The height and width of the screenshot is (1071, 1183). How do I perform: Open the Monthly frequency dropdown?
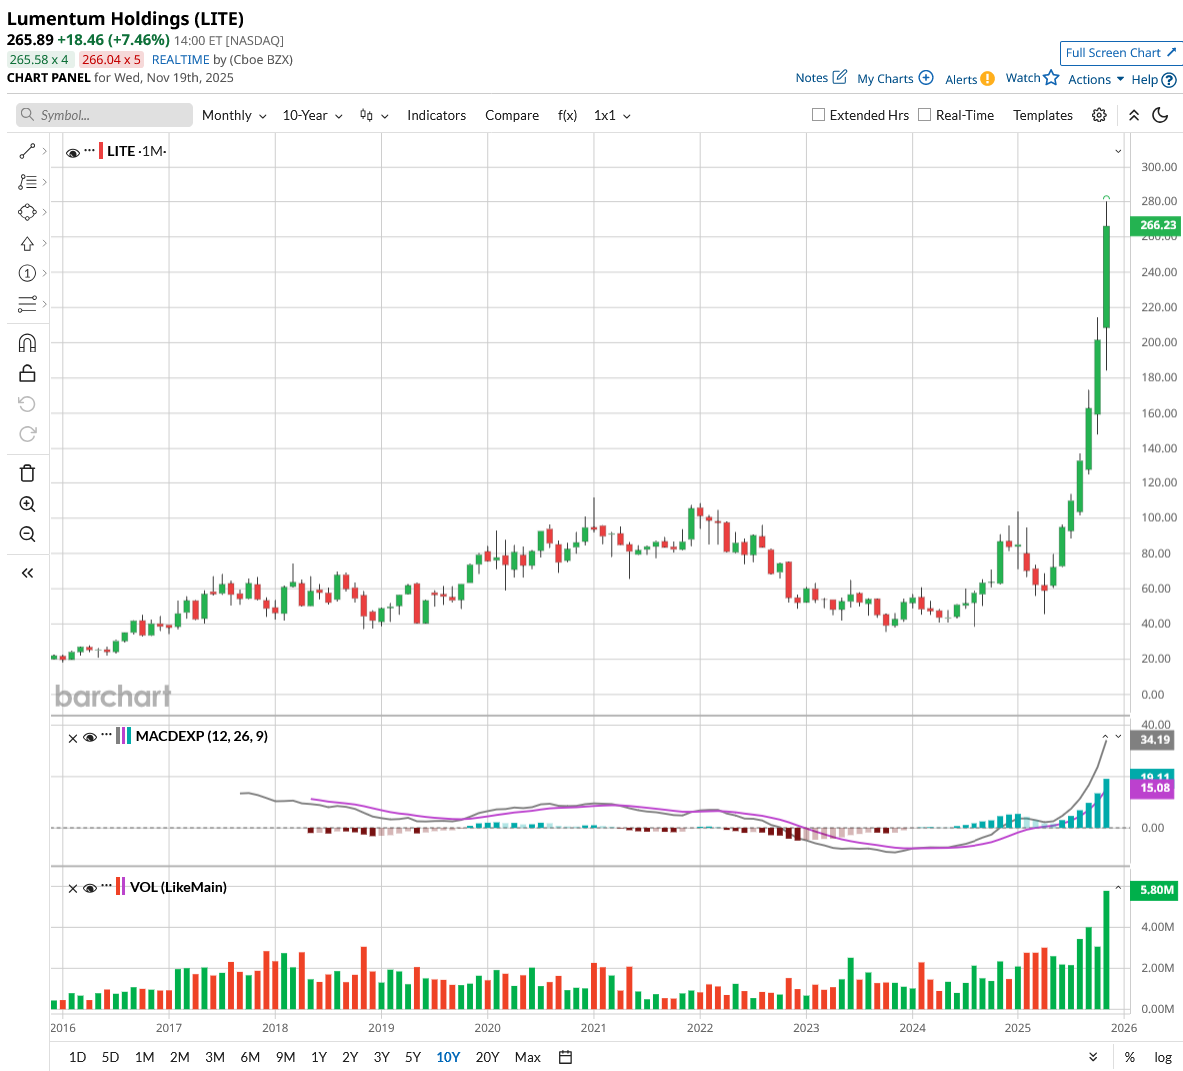pyautogui.click(x=234, y=115)
